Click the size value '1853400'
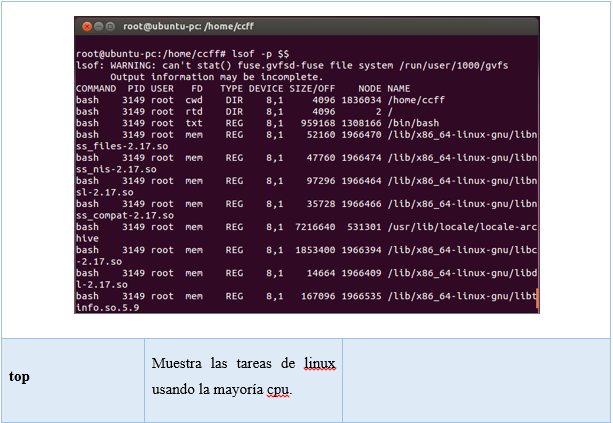Viewport: 613px width, 423px height. click(315, 250)
